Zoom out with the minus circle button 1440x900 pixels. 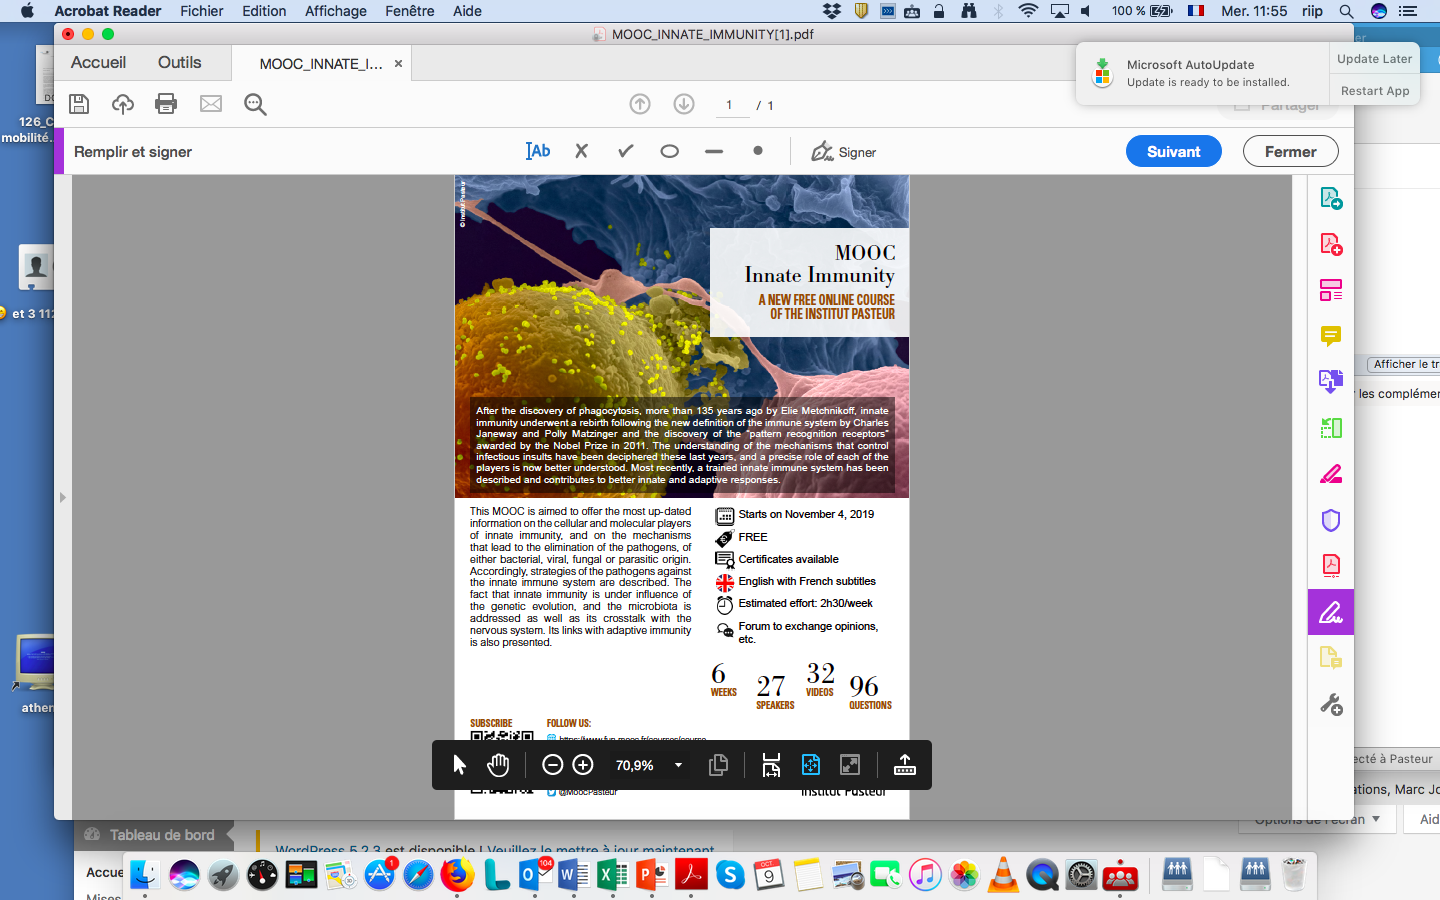552,765
